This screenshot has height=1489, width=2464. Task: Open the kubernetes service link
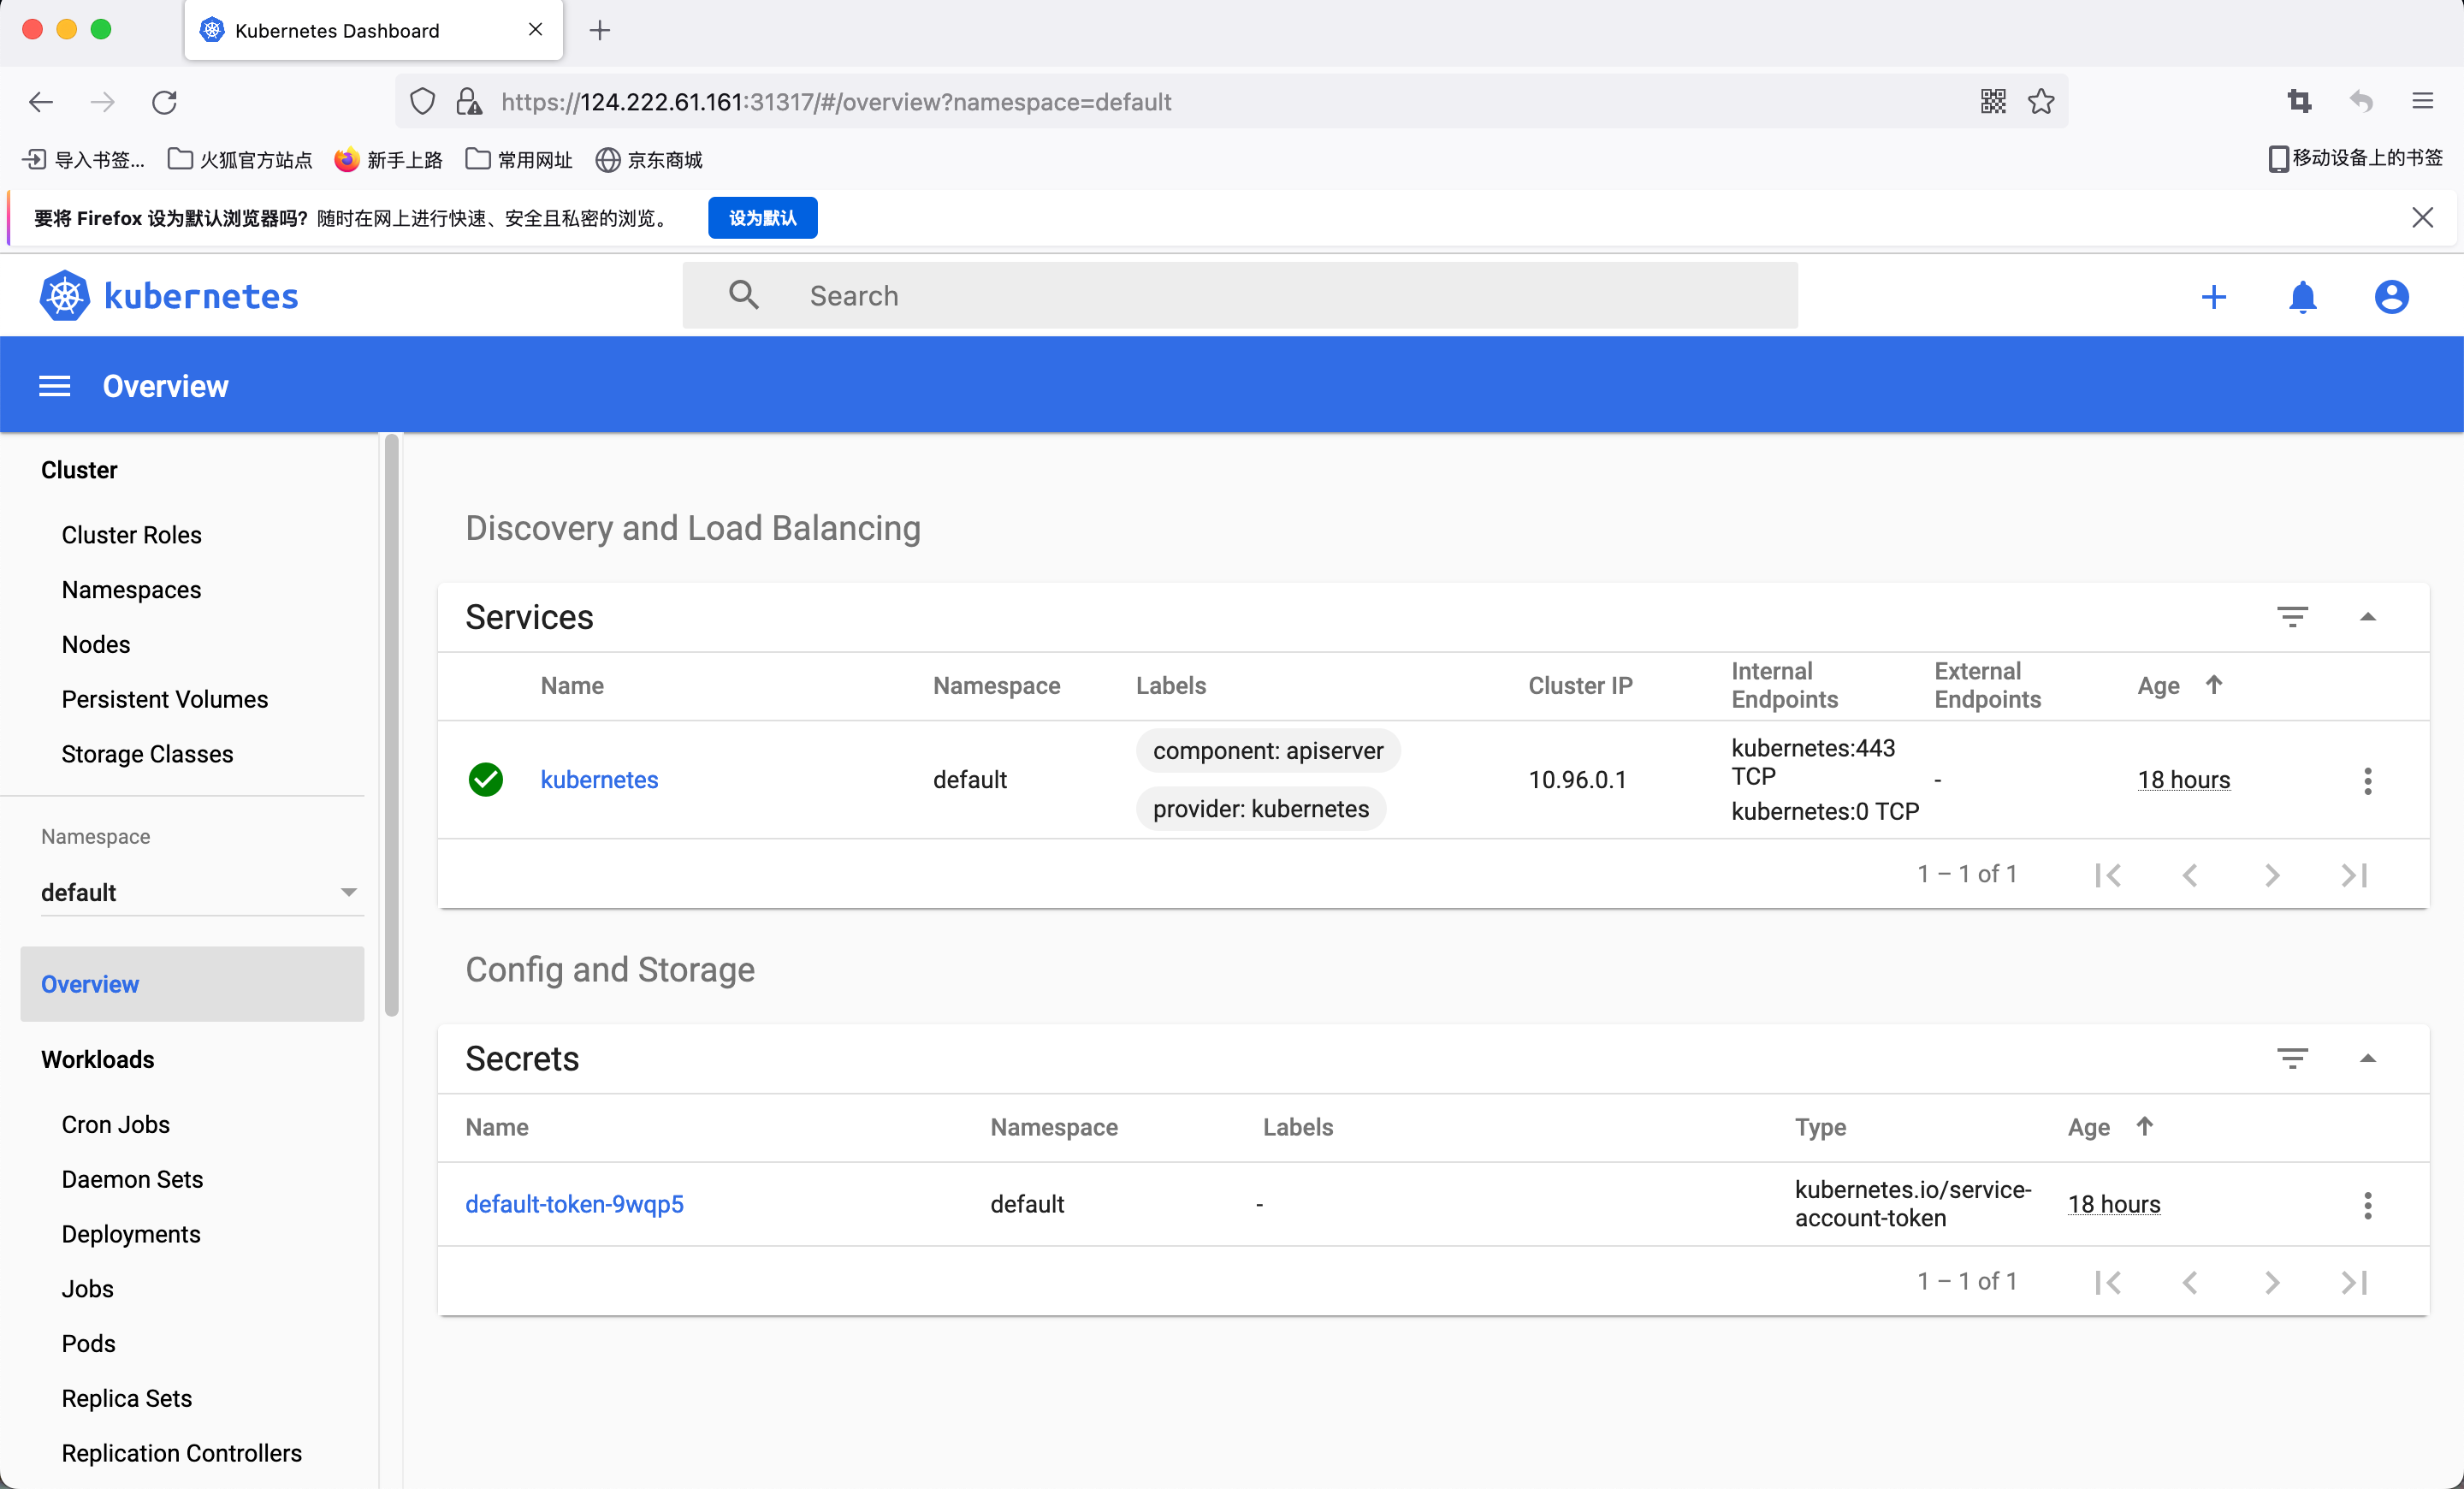[x=599, y=779]
